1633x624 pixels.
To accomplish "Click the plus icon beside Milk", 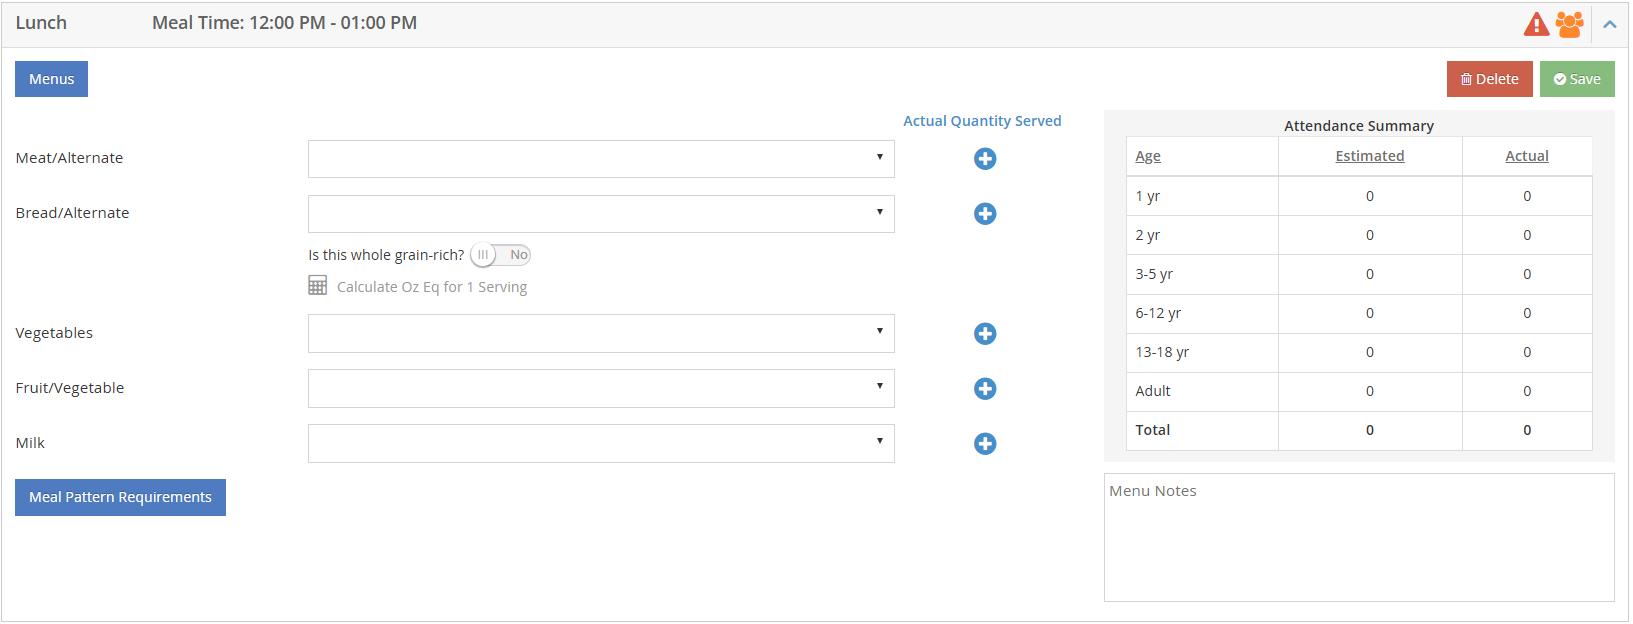I will pos(985,444).
